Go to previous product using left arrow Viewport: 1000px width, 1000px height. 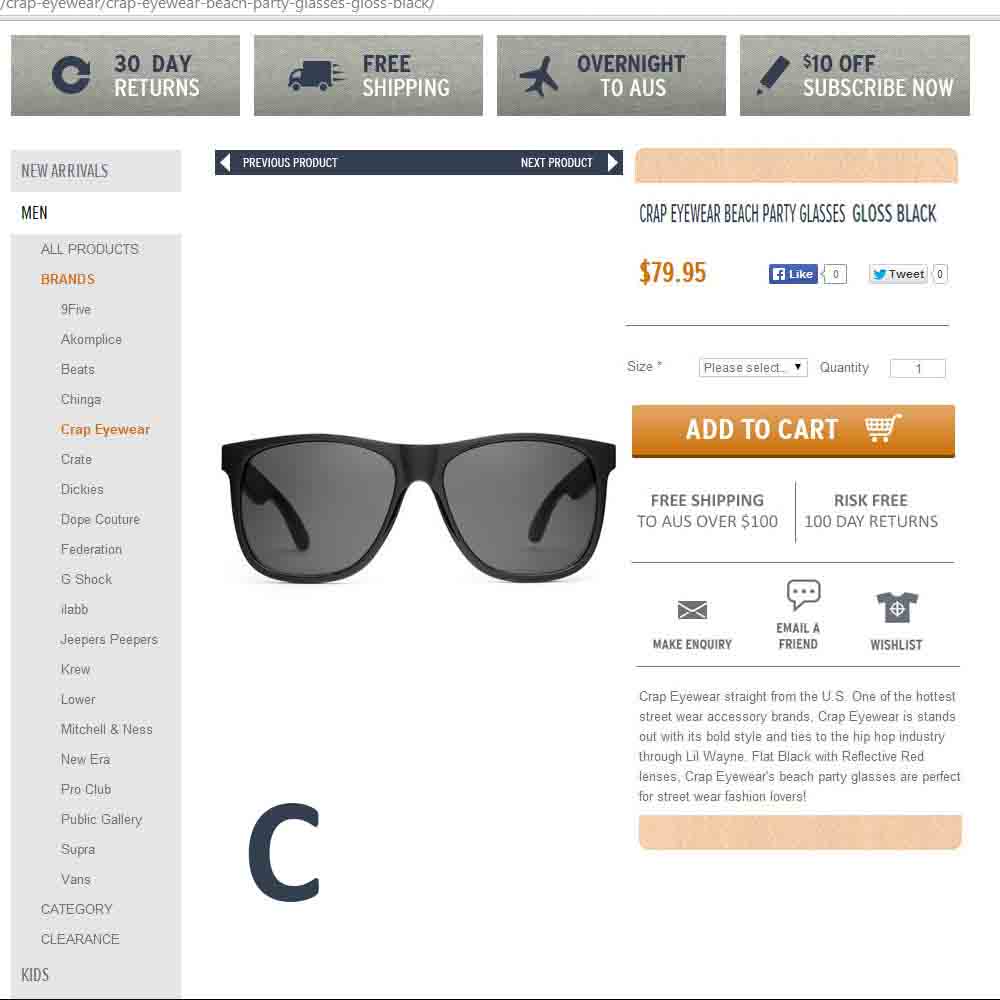(224, 163)
